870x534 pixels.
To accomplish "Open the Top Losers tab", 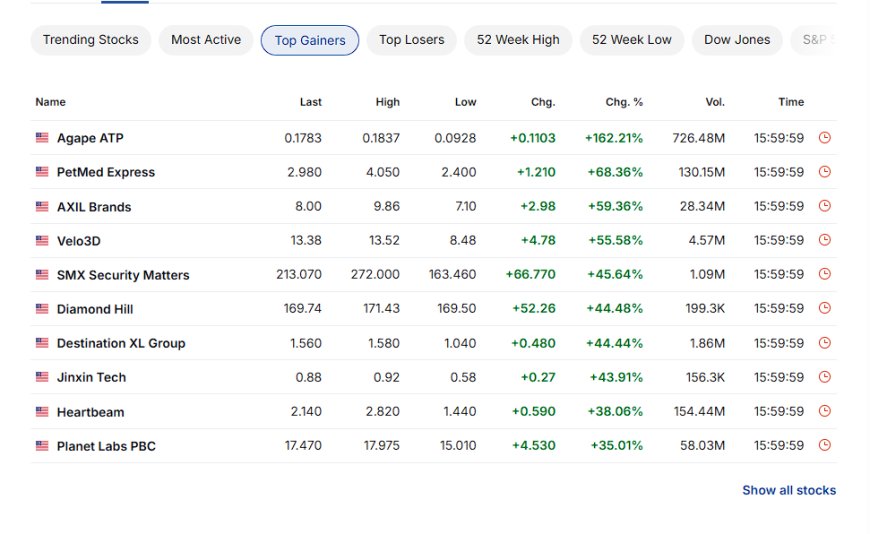I will [412, 40].
